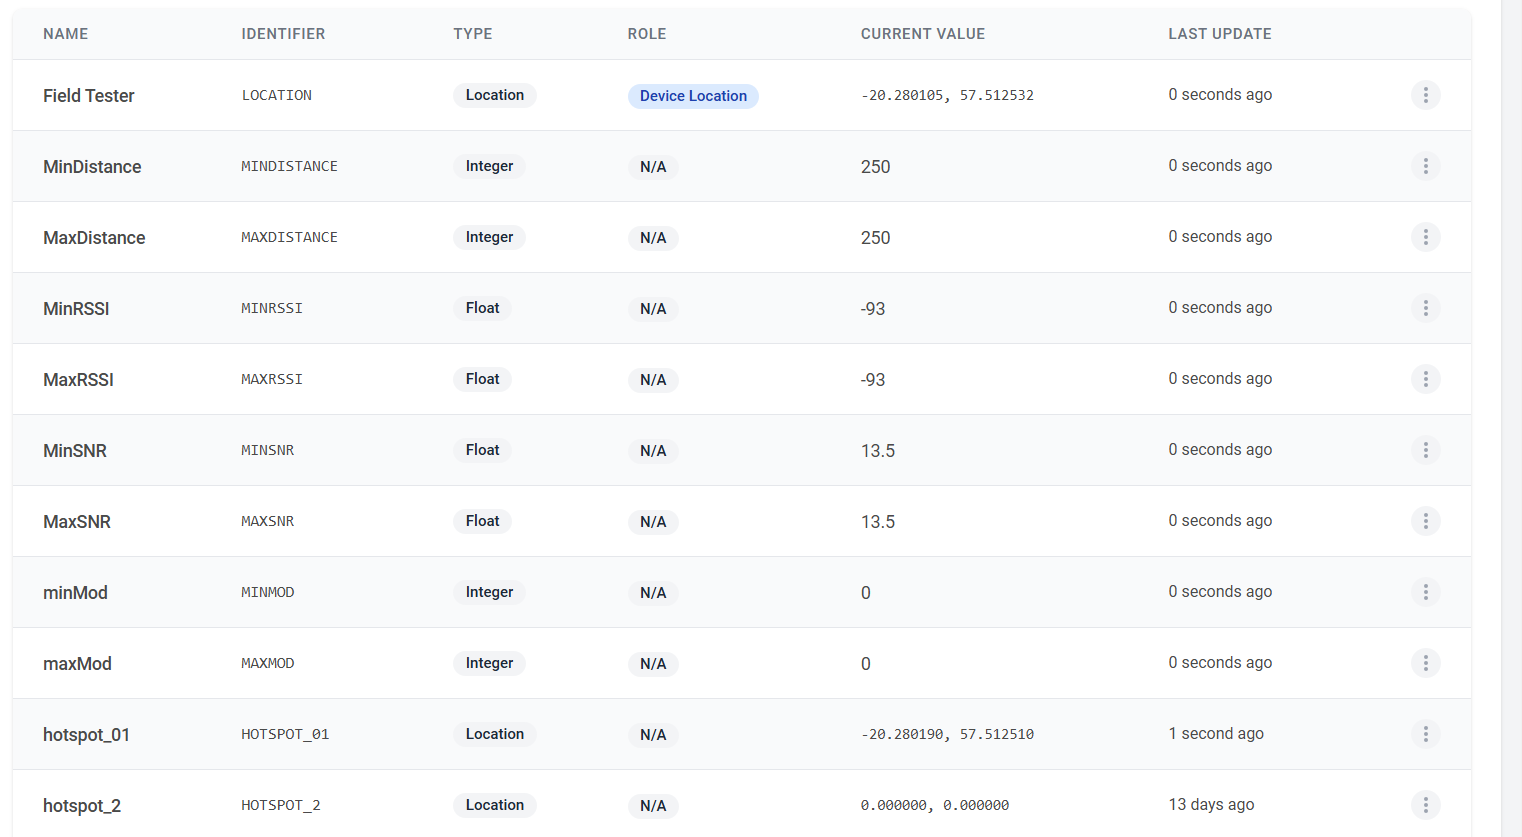
Task: Click the three-dot icon for MaxSNR
Action: coord(1425,521)
